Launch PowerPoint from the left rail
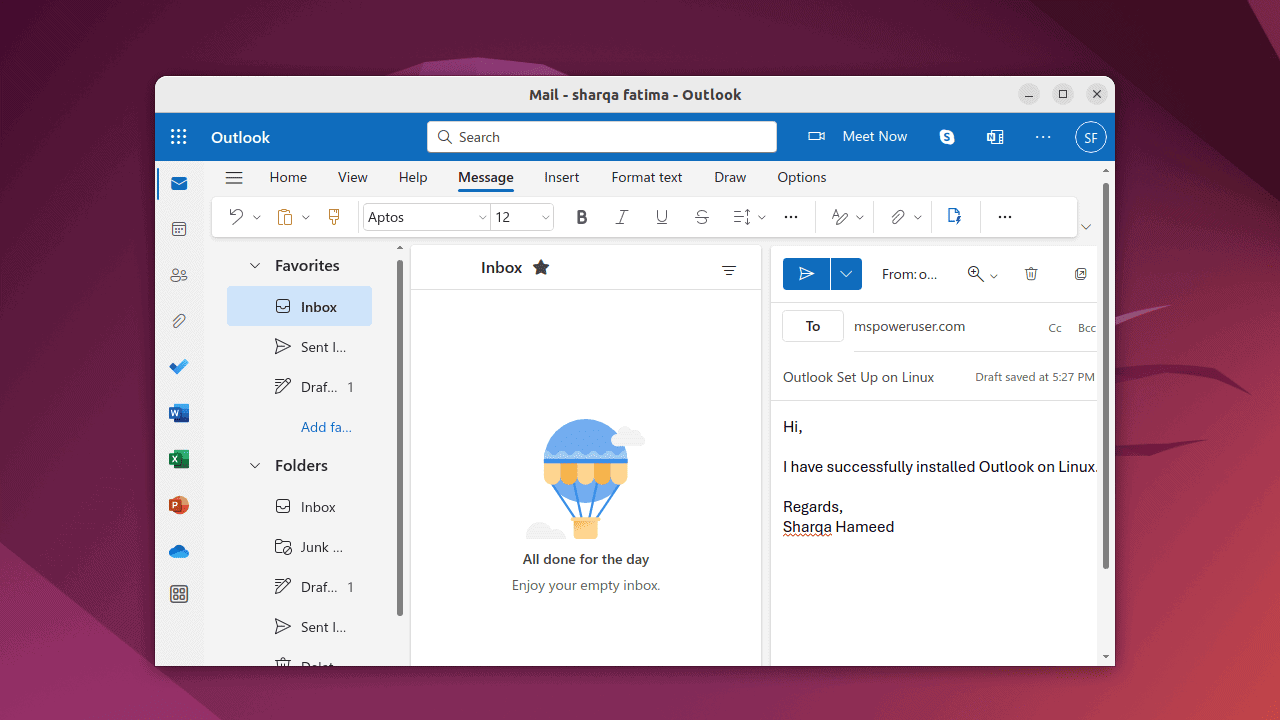 click(179, 505)
